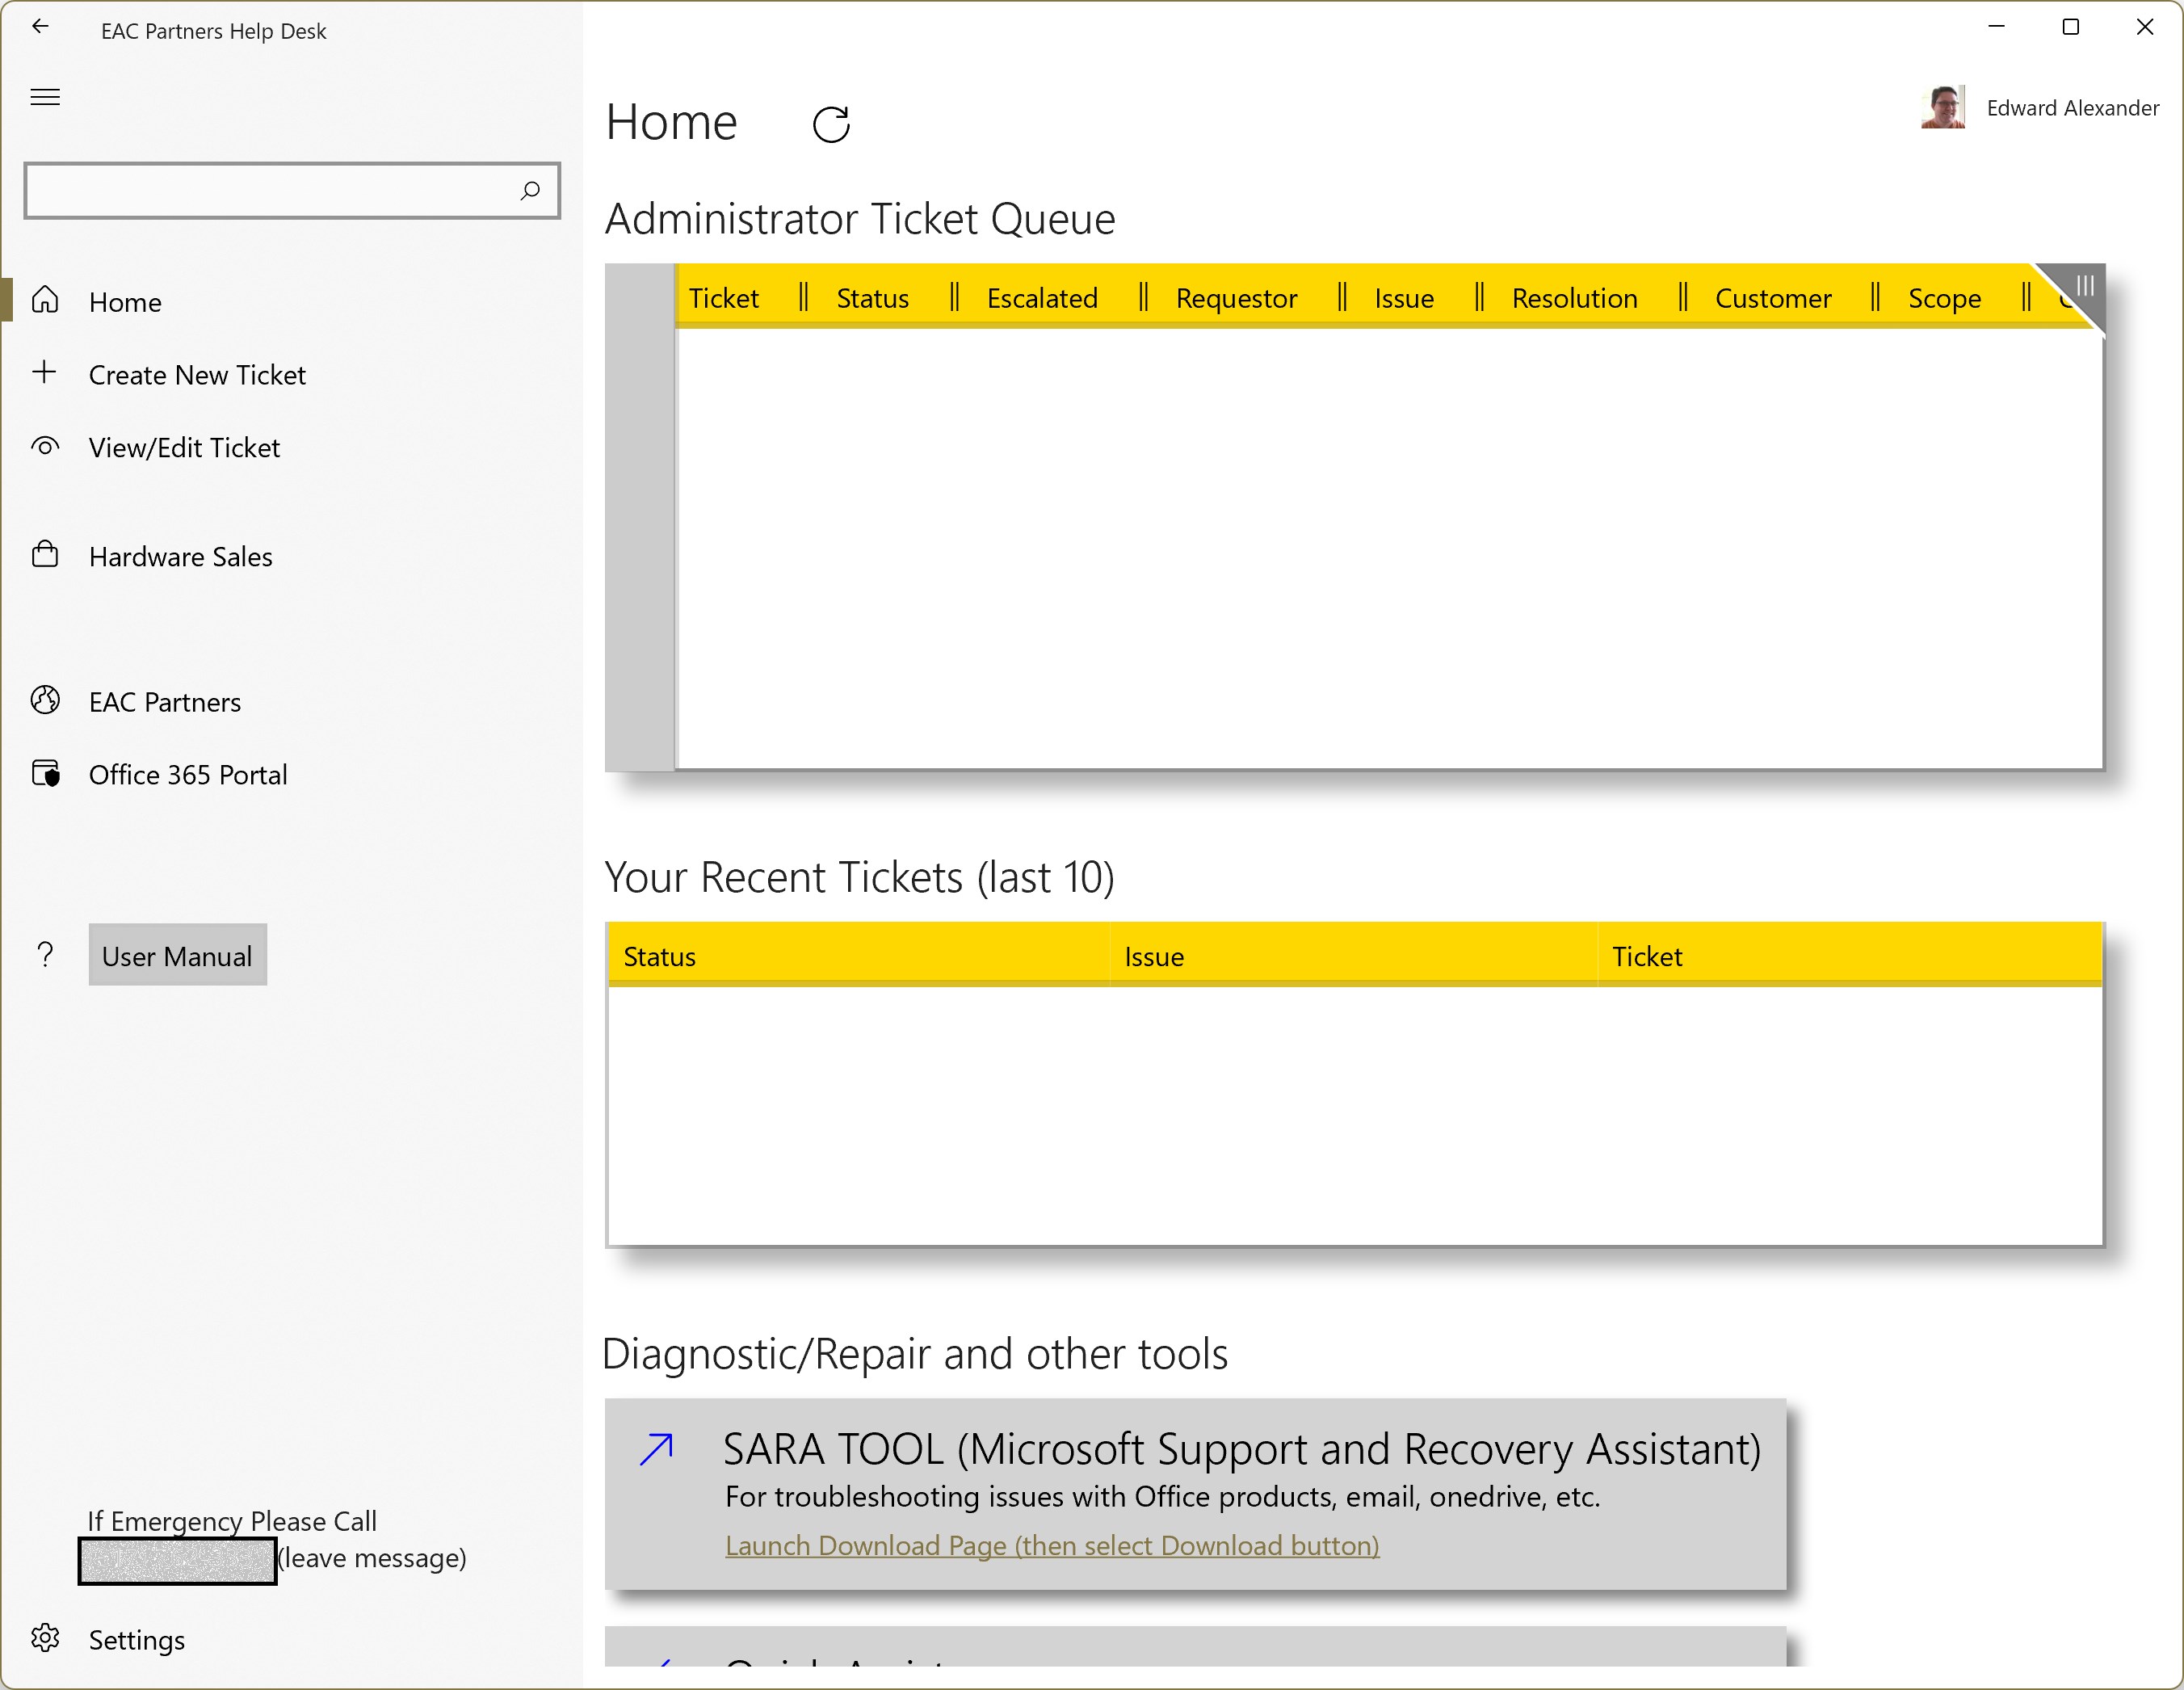This screenshot has width=2184, height=1690.
Task: Sort queue by Escalated column header
Action: [x=1041, y=298]
